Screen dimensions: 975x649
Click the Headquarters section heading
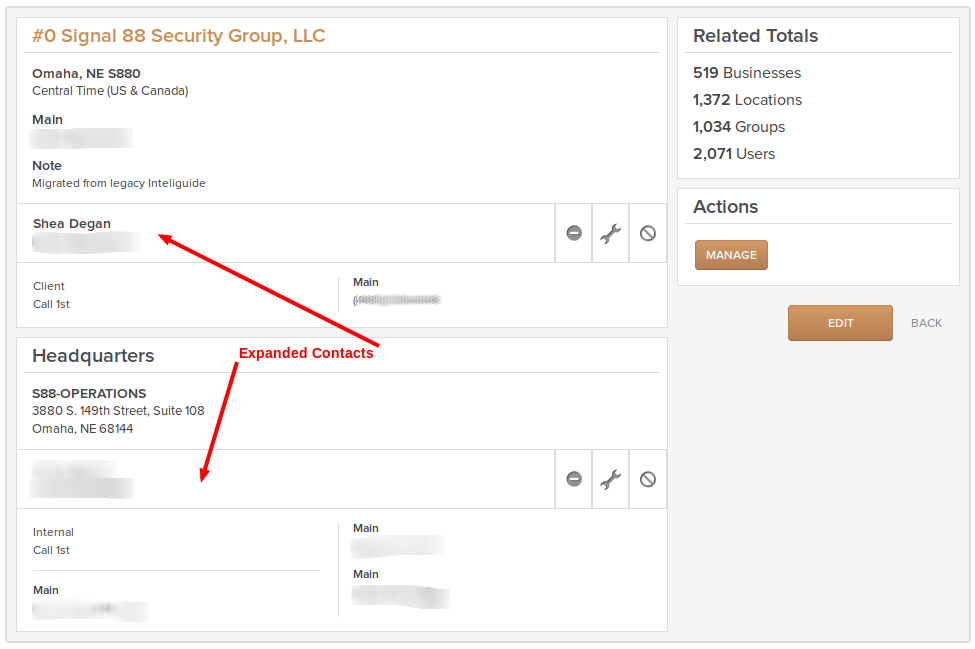click(x=93, y=356)
